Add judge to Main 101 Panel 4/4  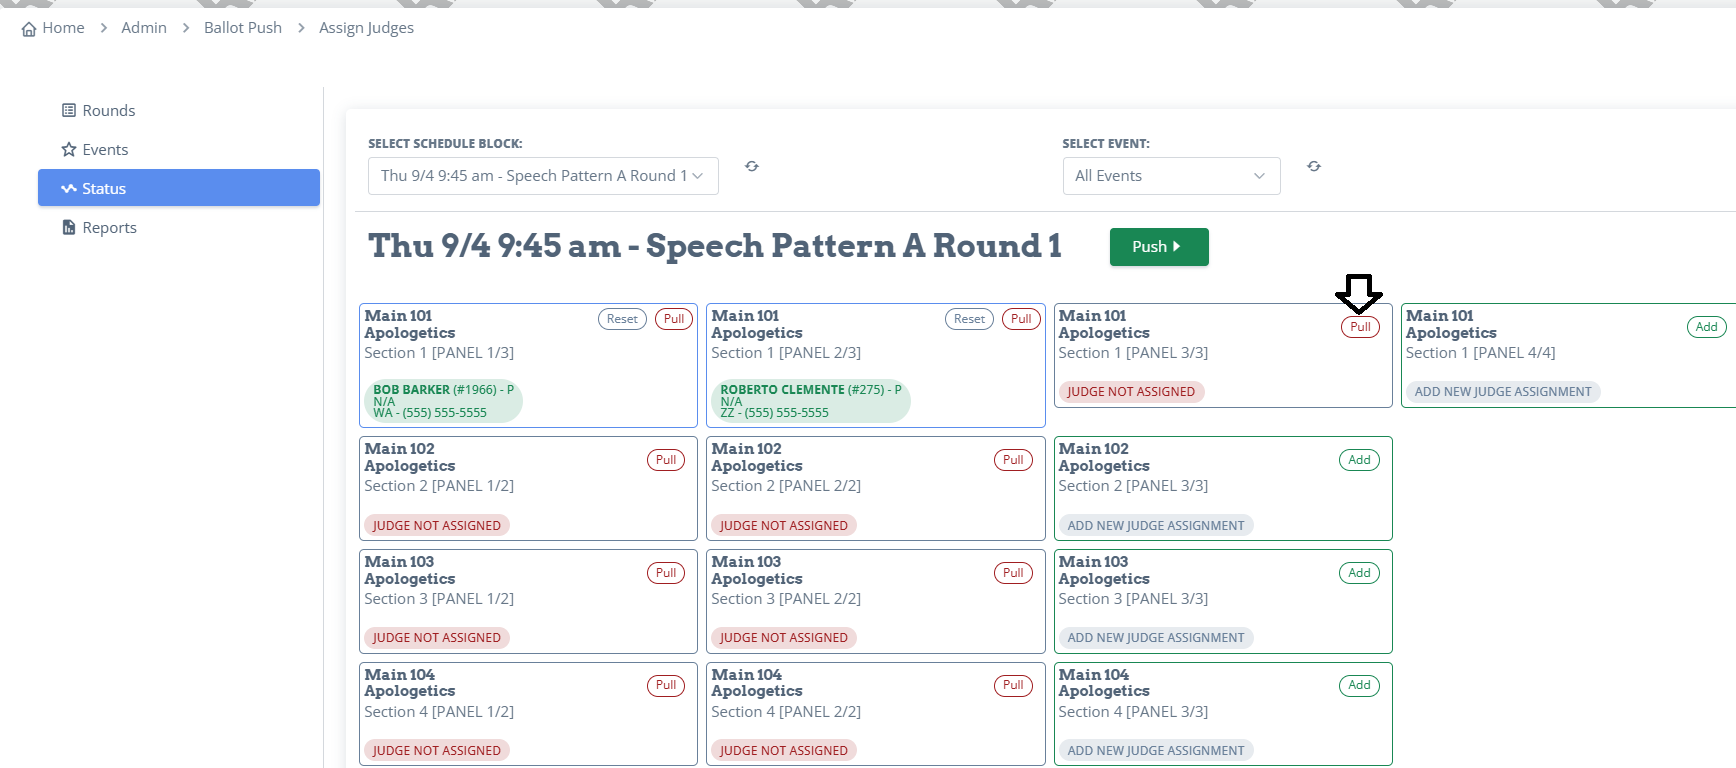tap(1706, 327)
